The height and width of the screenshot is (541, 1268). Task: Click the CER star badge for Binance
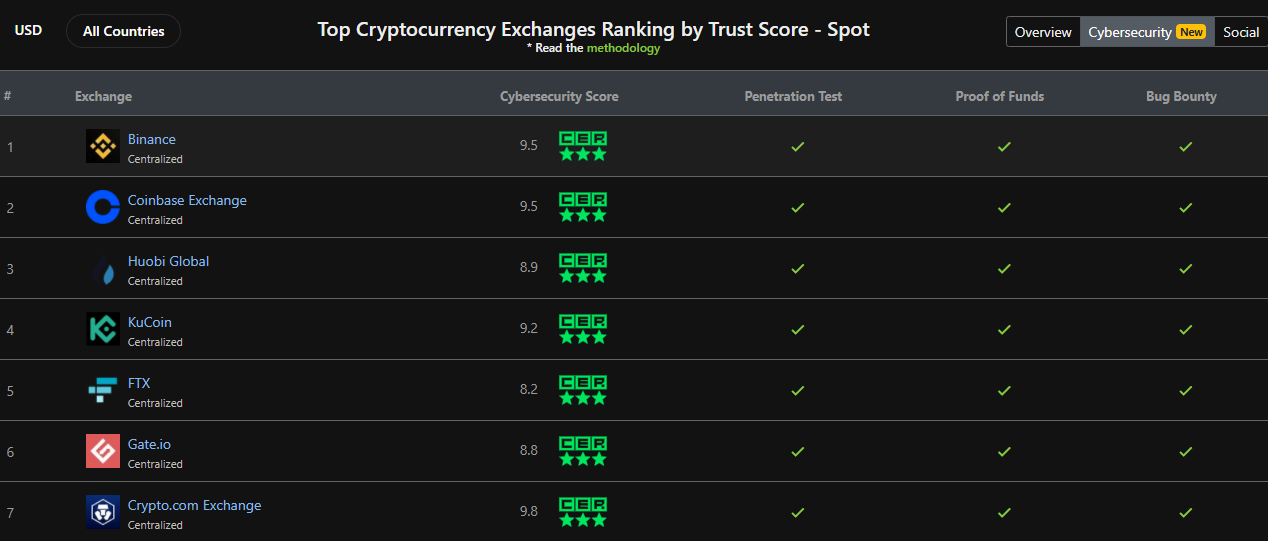(x=583, y=146)
